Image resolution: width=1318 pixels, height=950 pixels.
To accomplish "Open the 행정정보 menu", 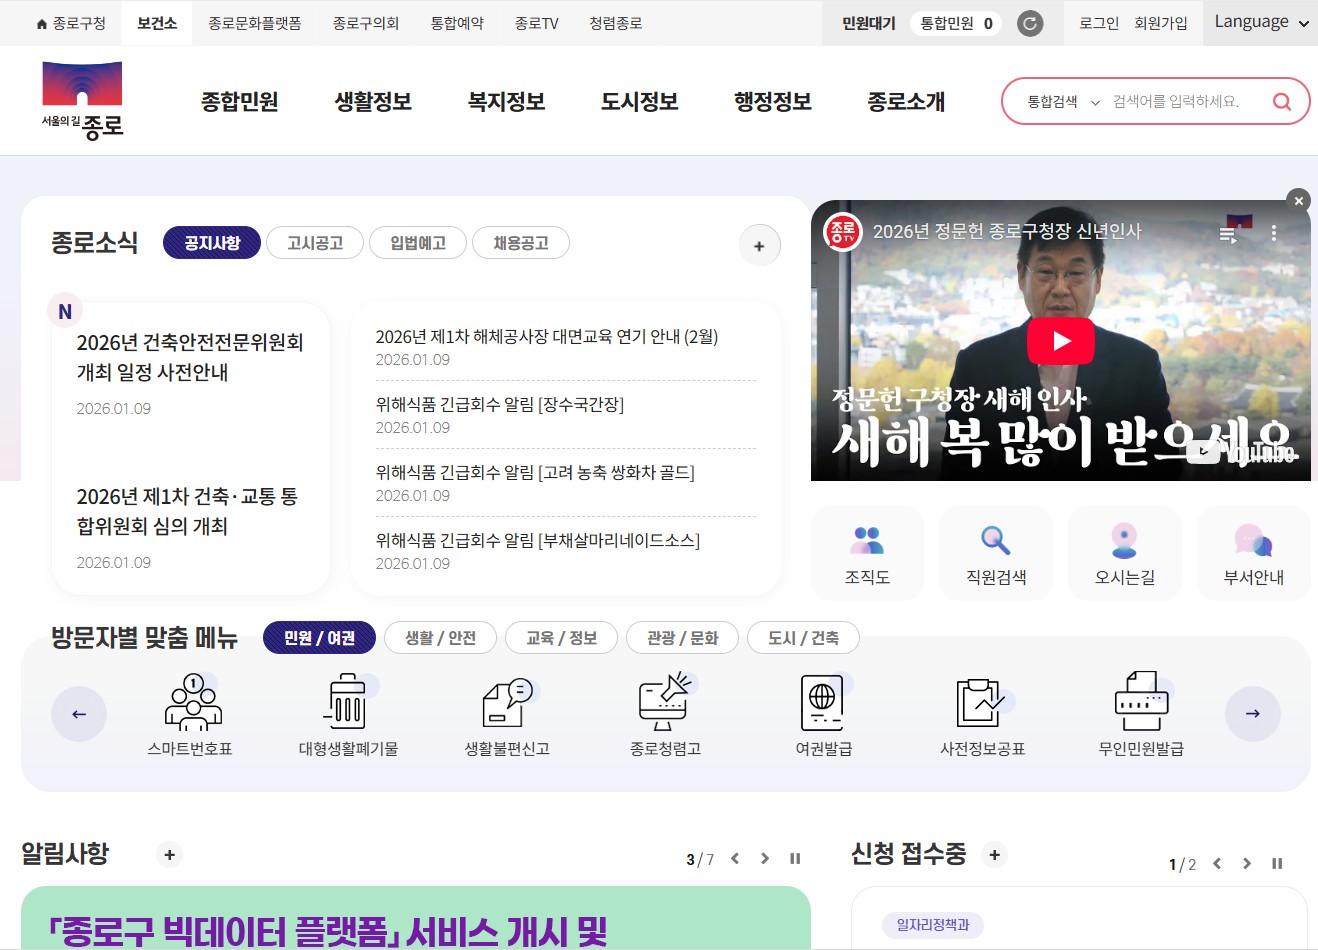I will 773,101.
